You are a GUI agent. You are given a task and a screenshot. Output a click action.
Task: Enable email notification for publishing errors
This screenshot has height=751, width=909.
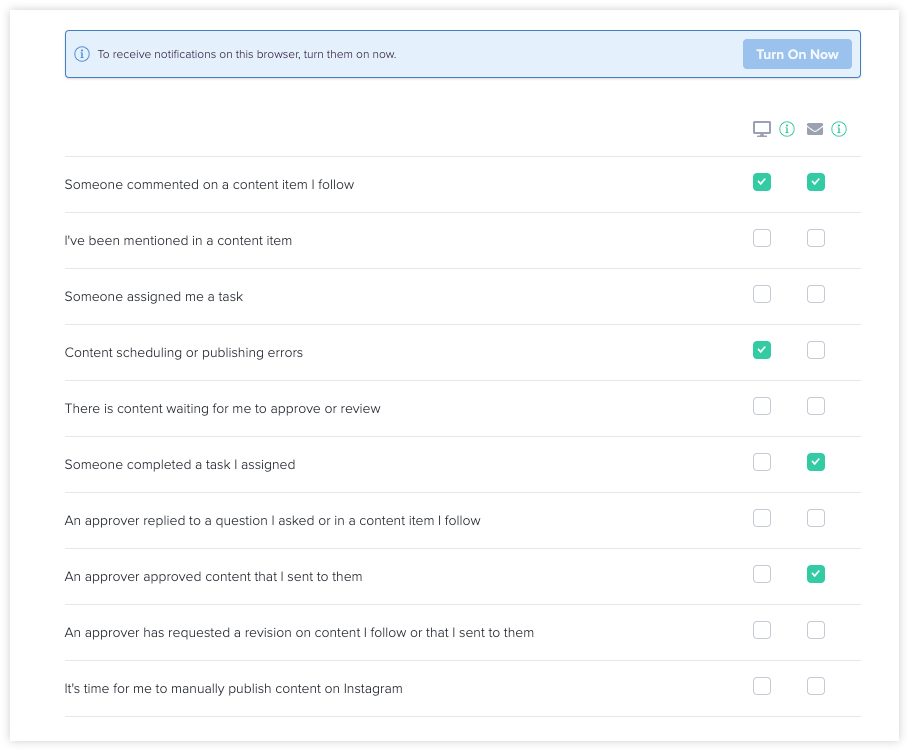pyautogui.click(x=816, y=350)
